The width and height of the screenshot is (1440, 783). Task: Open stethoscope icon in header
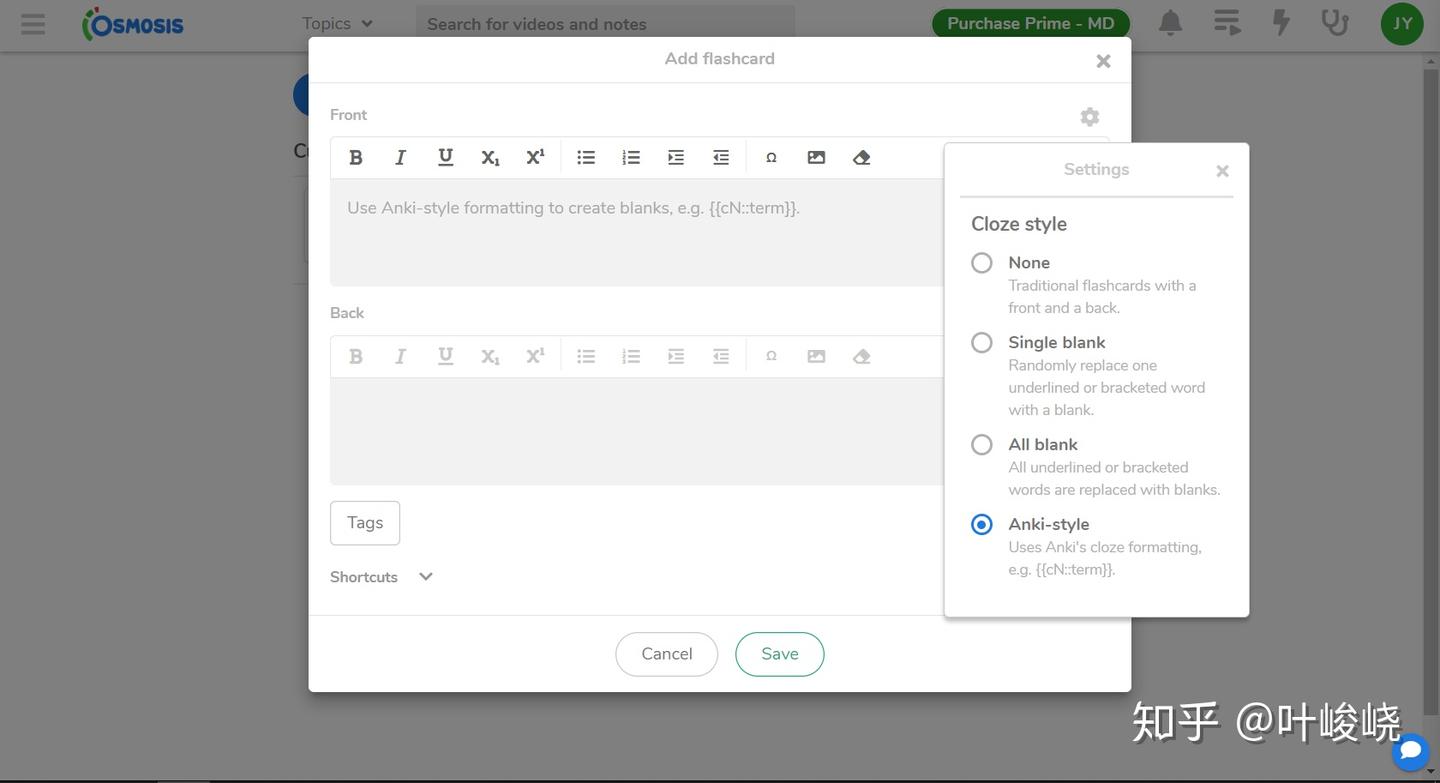(x=1335, y=23)
